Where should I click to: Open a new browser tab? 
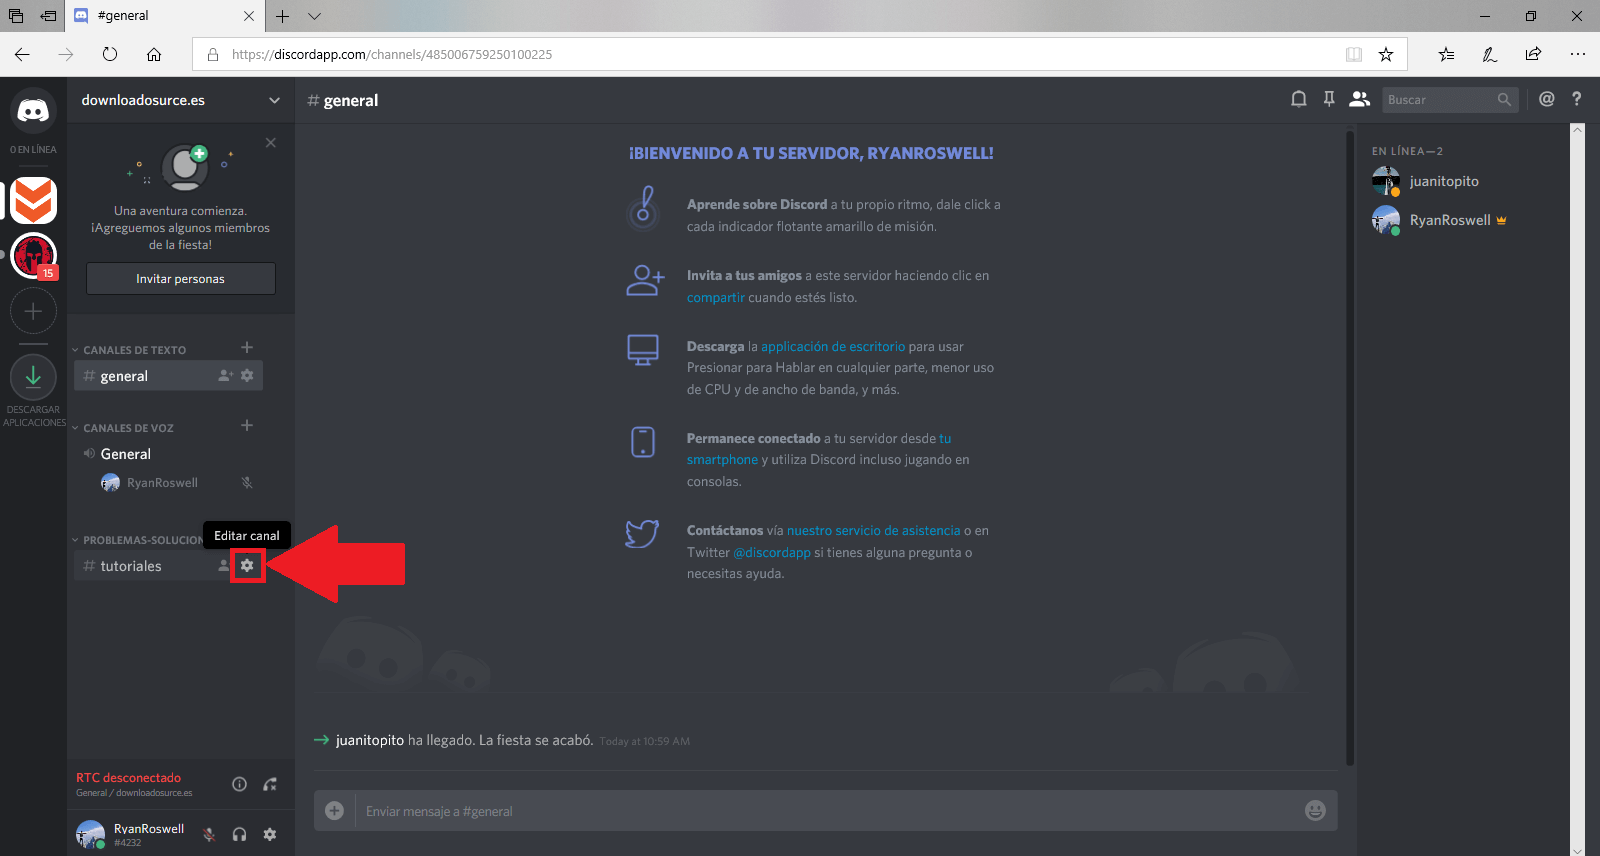[283, 16]
